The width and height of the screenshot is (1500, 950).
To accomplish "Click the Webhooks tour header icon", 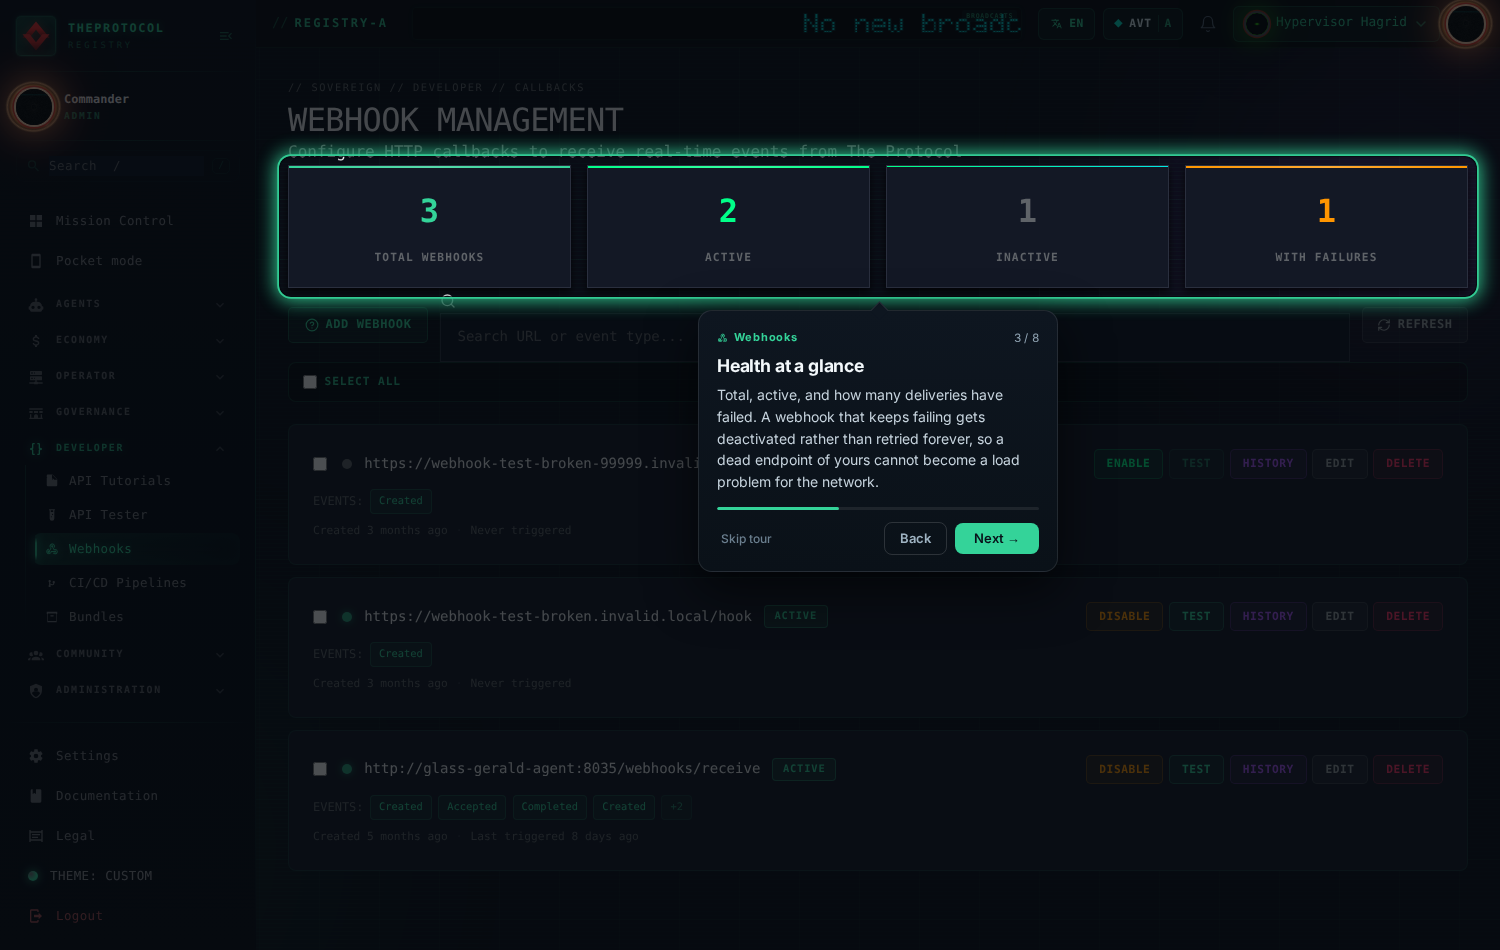I will click(722, 338).
